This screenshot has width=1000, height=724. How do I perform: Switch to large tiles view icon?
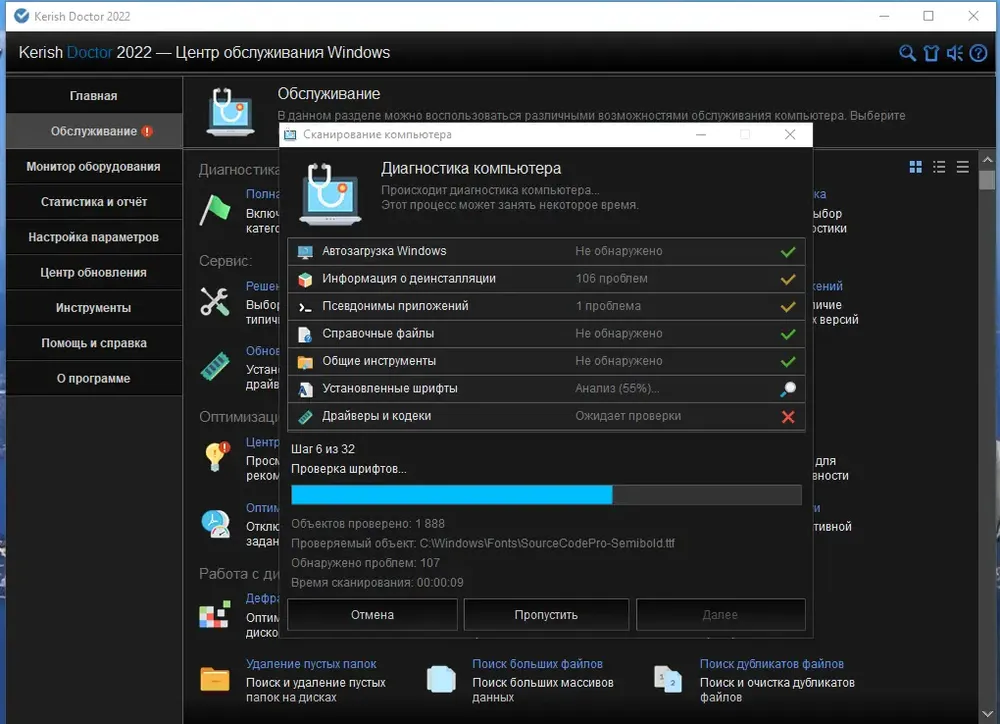pos(915,167)
